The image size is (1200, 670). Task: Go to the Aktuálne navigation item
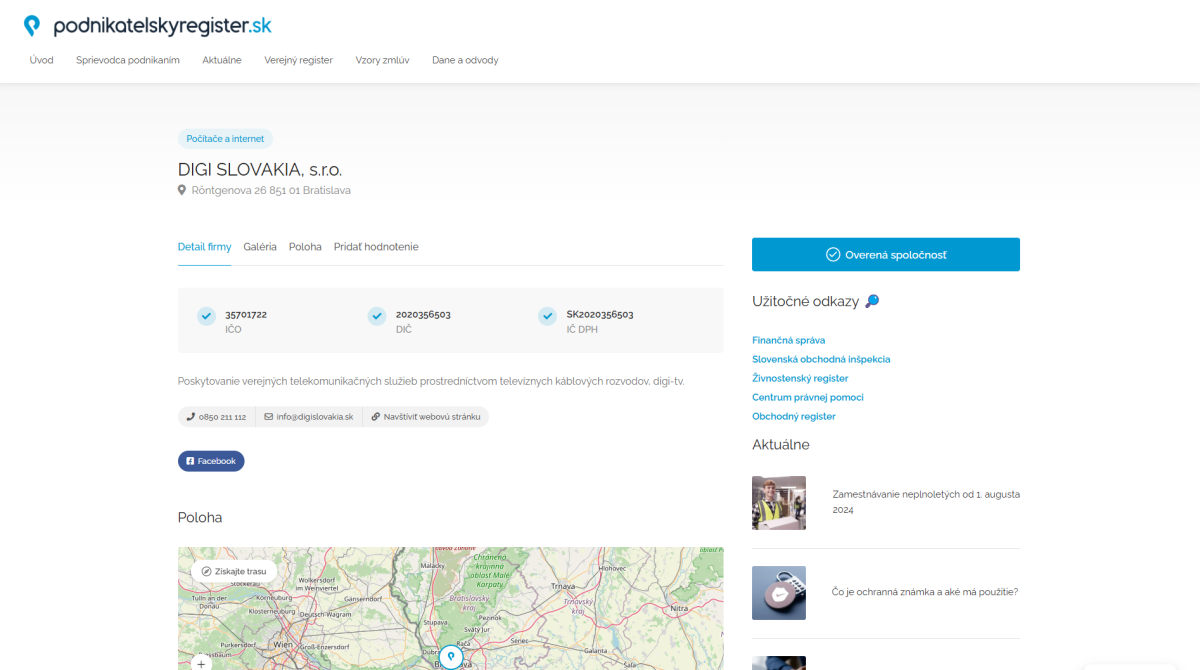pos(222,60)
